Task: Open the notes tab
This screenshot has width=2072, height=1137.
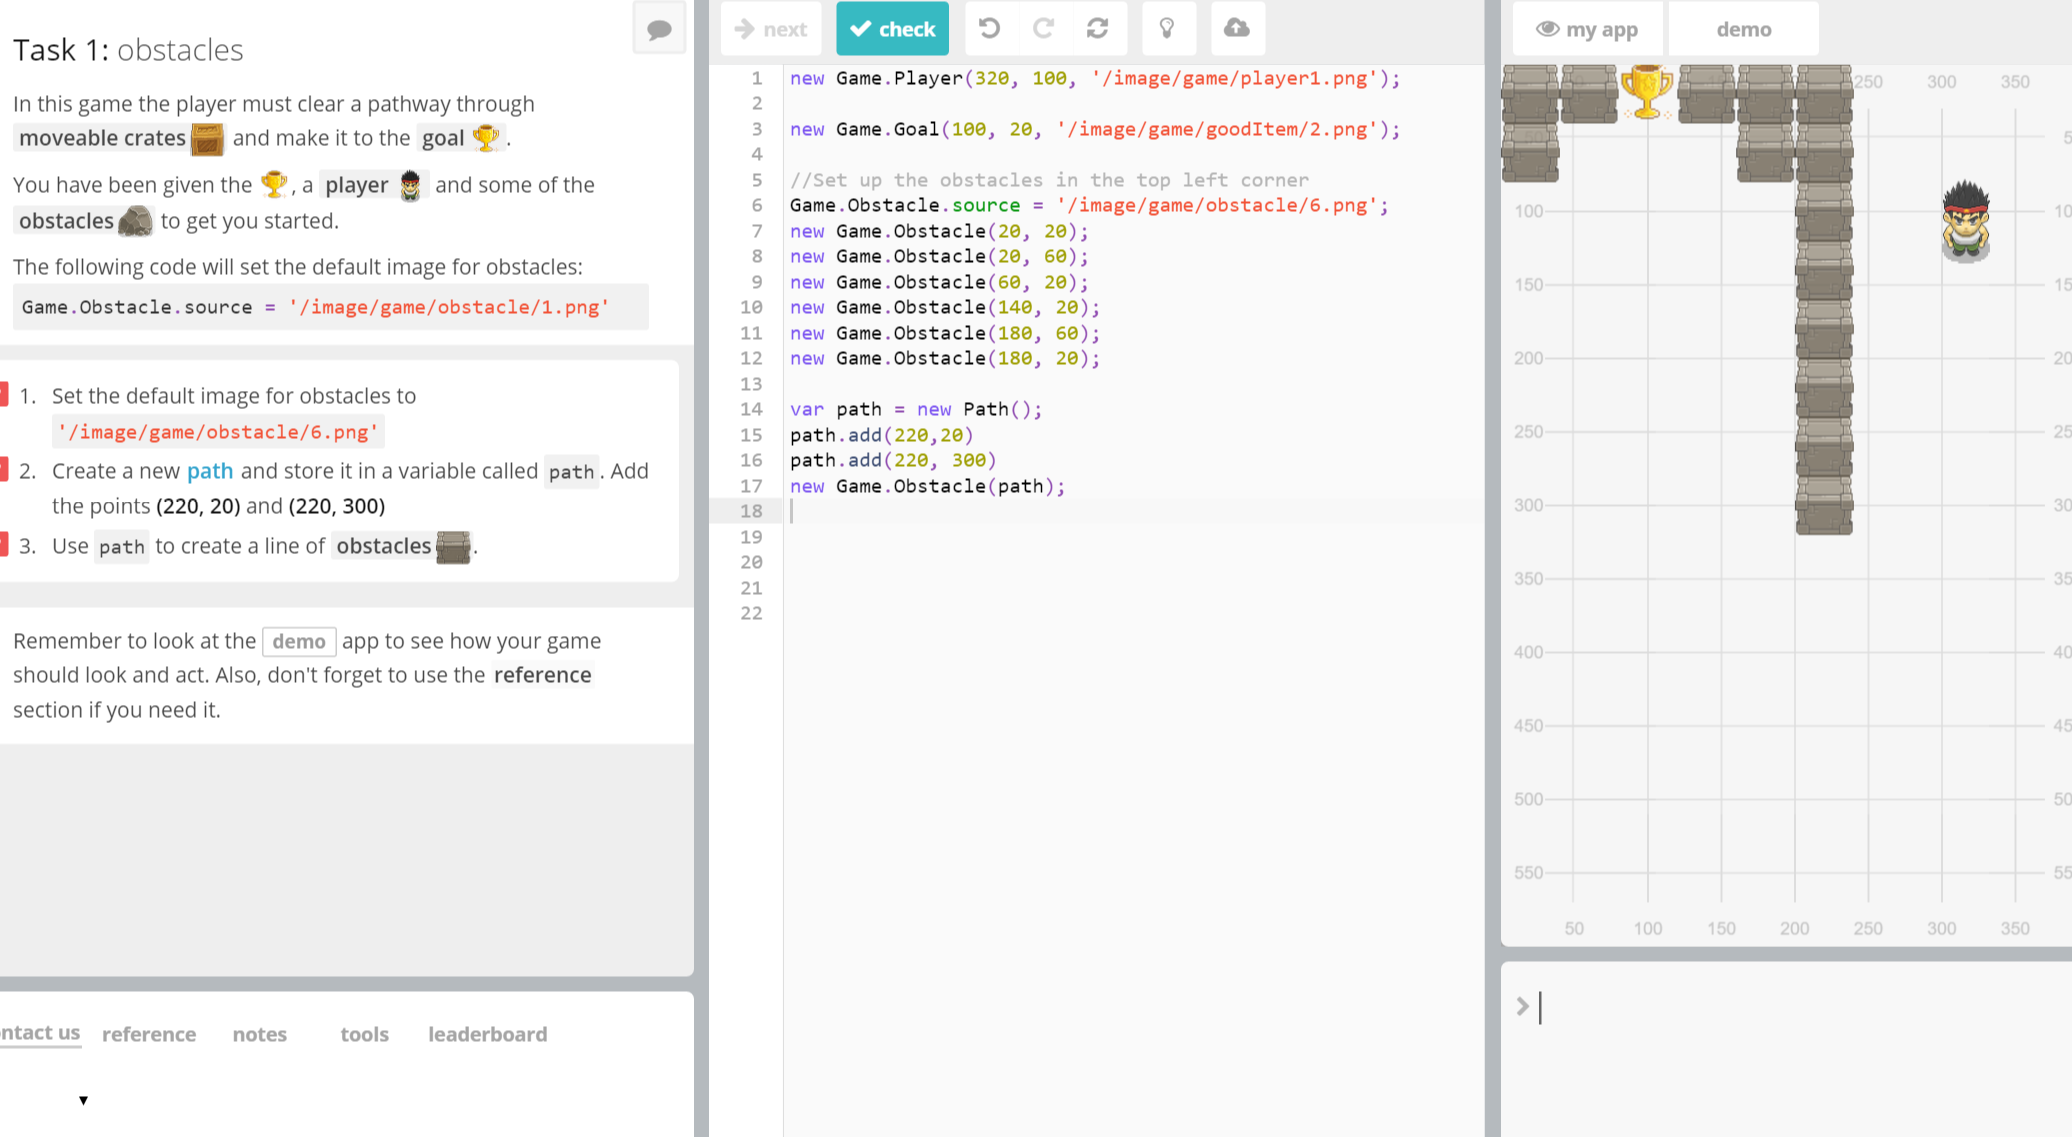Action: [x=260, y=1034]
